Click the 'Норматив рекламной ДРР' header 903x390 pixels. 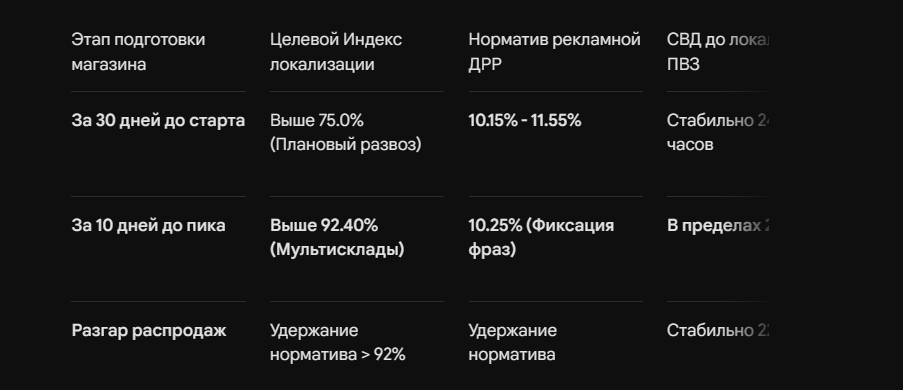[x=554, y=52]
